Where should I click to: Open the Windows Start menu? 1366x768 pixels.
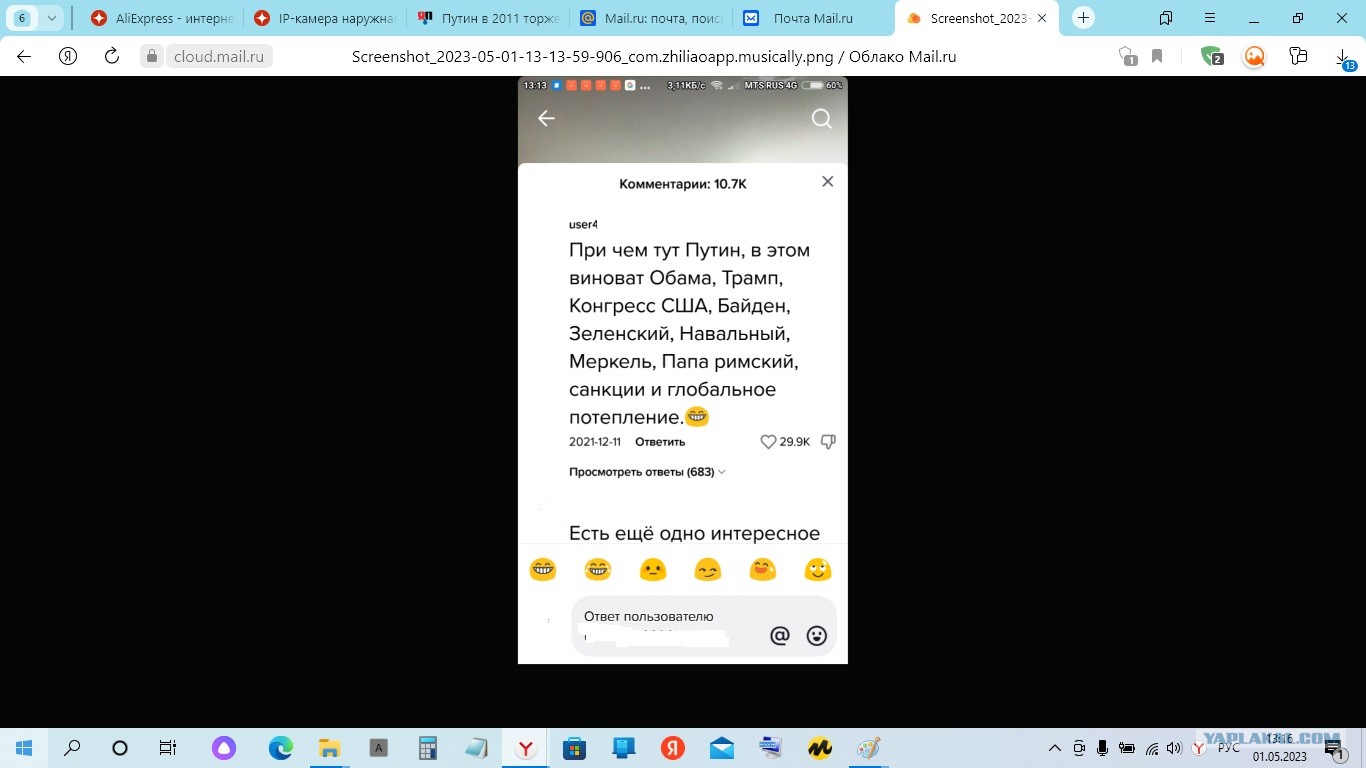24,748
